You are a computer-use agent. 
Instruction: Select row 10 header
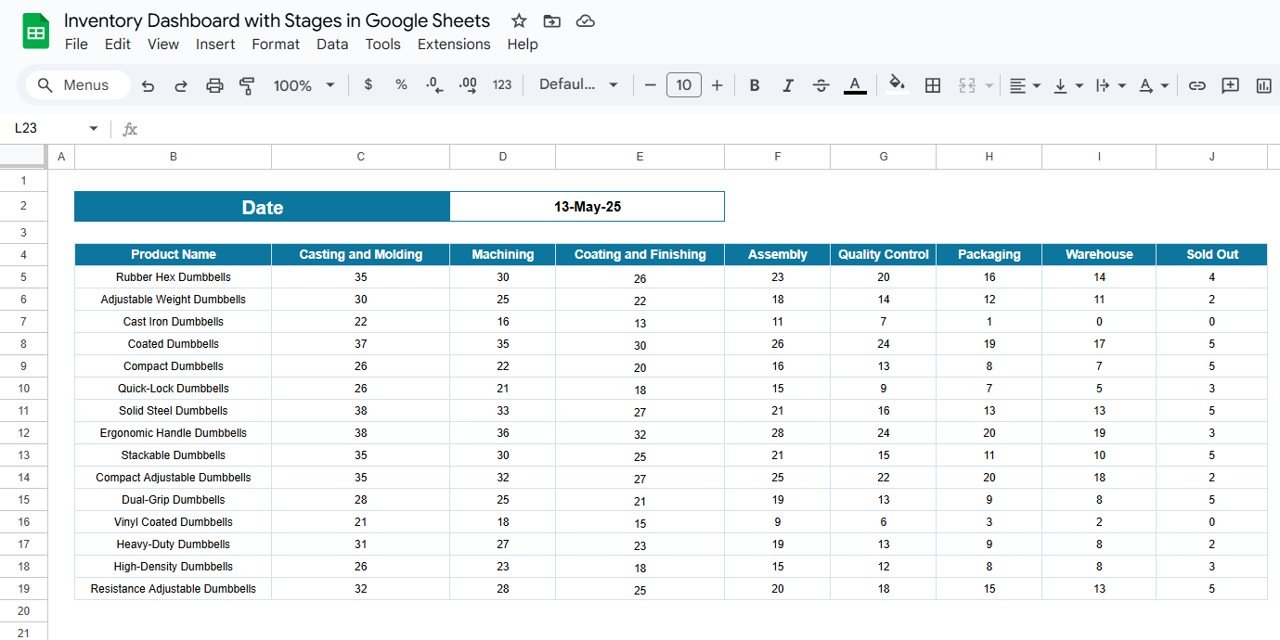(x=23, y=388)
